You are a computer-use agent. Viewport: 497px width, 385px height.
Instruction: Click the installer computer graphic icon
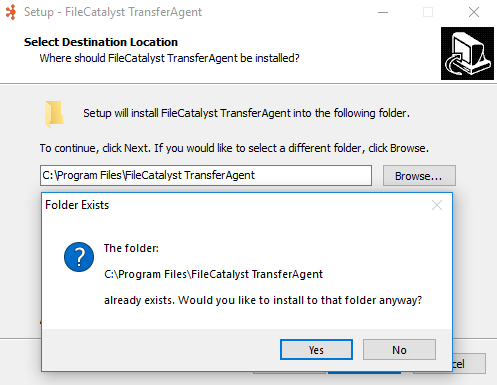(467, 53)
